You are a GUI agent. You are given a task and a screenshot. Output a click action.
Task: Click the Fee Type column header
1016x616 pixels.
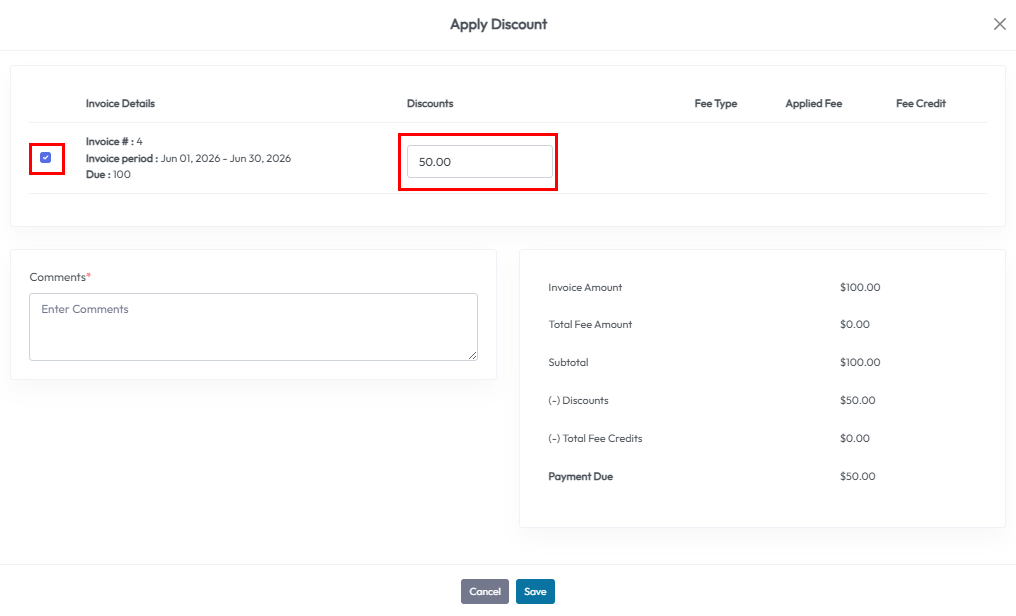pos(715,104)
